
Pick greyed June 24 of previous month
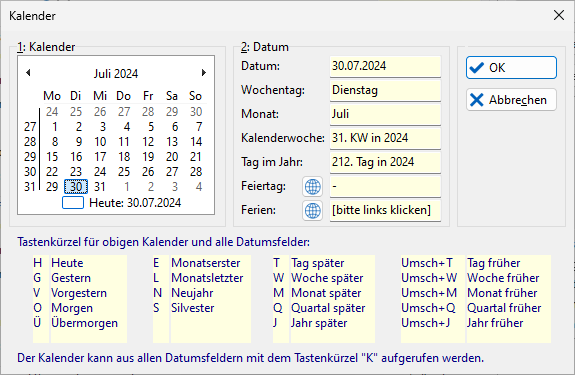[x=52, y=111]
